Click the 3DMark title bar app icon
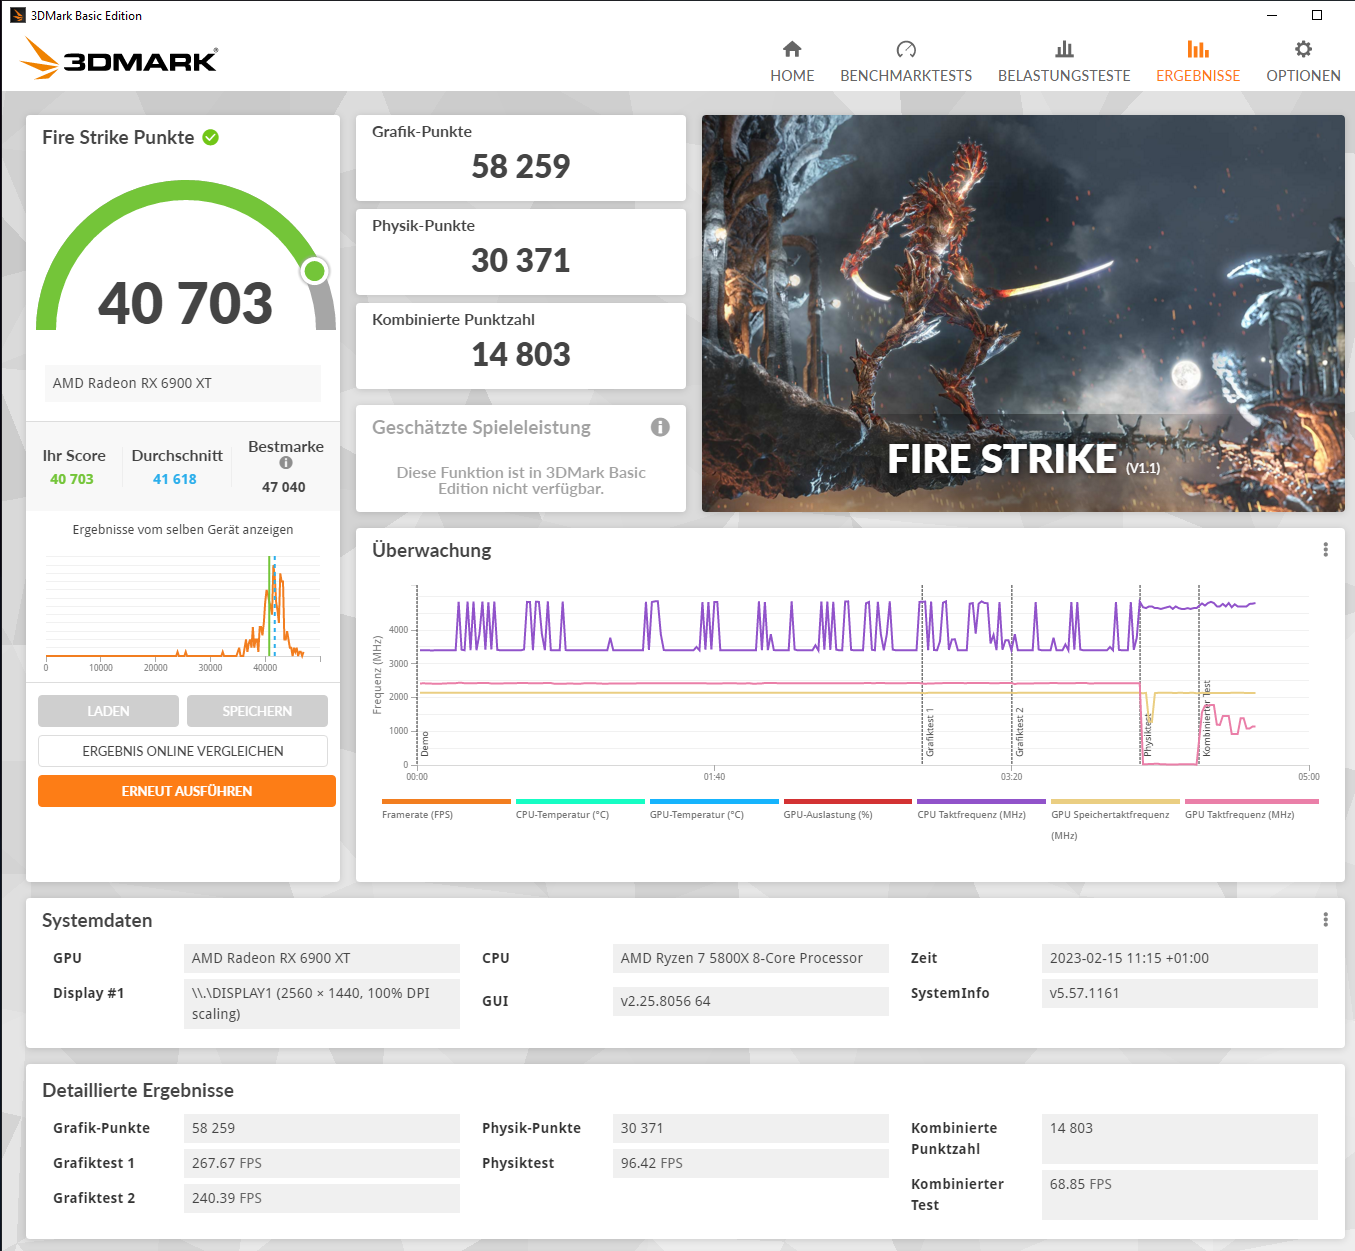This screenshot has height=1251, width=1355. coord(18,15)
